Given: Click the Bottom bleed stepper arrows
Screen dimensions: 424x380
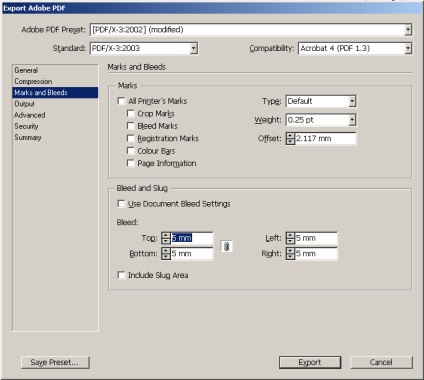Looking at the screenshot, I should pos(166,254).
